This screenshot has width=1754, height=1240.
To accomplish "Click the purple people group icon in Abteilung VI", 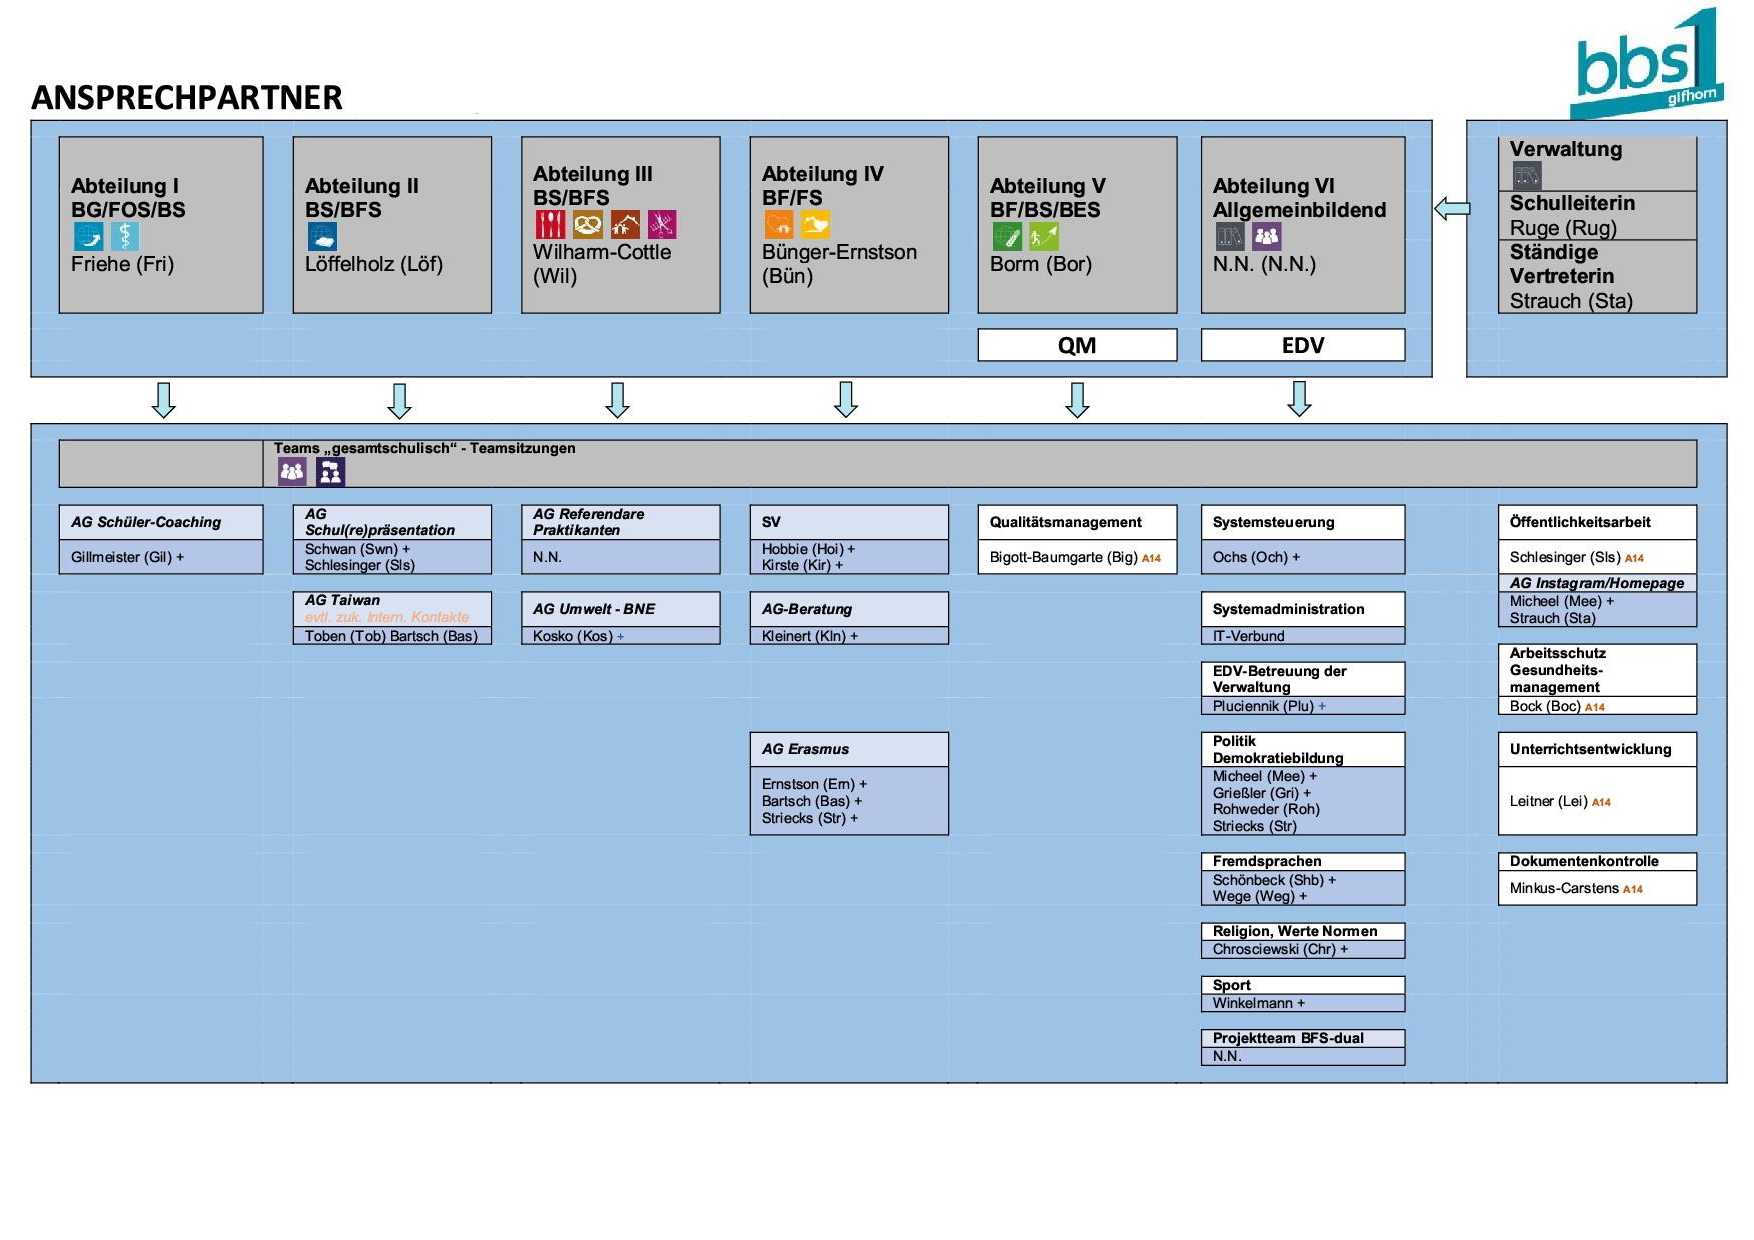I will tap(1267, 236).
